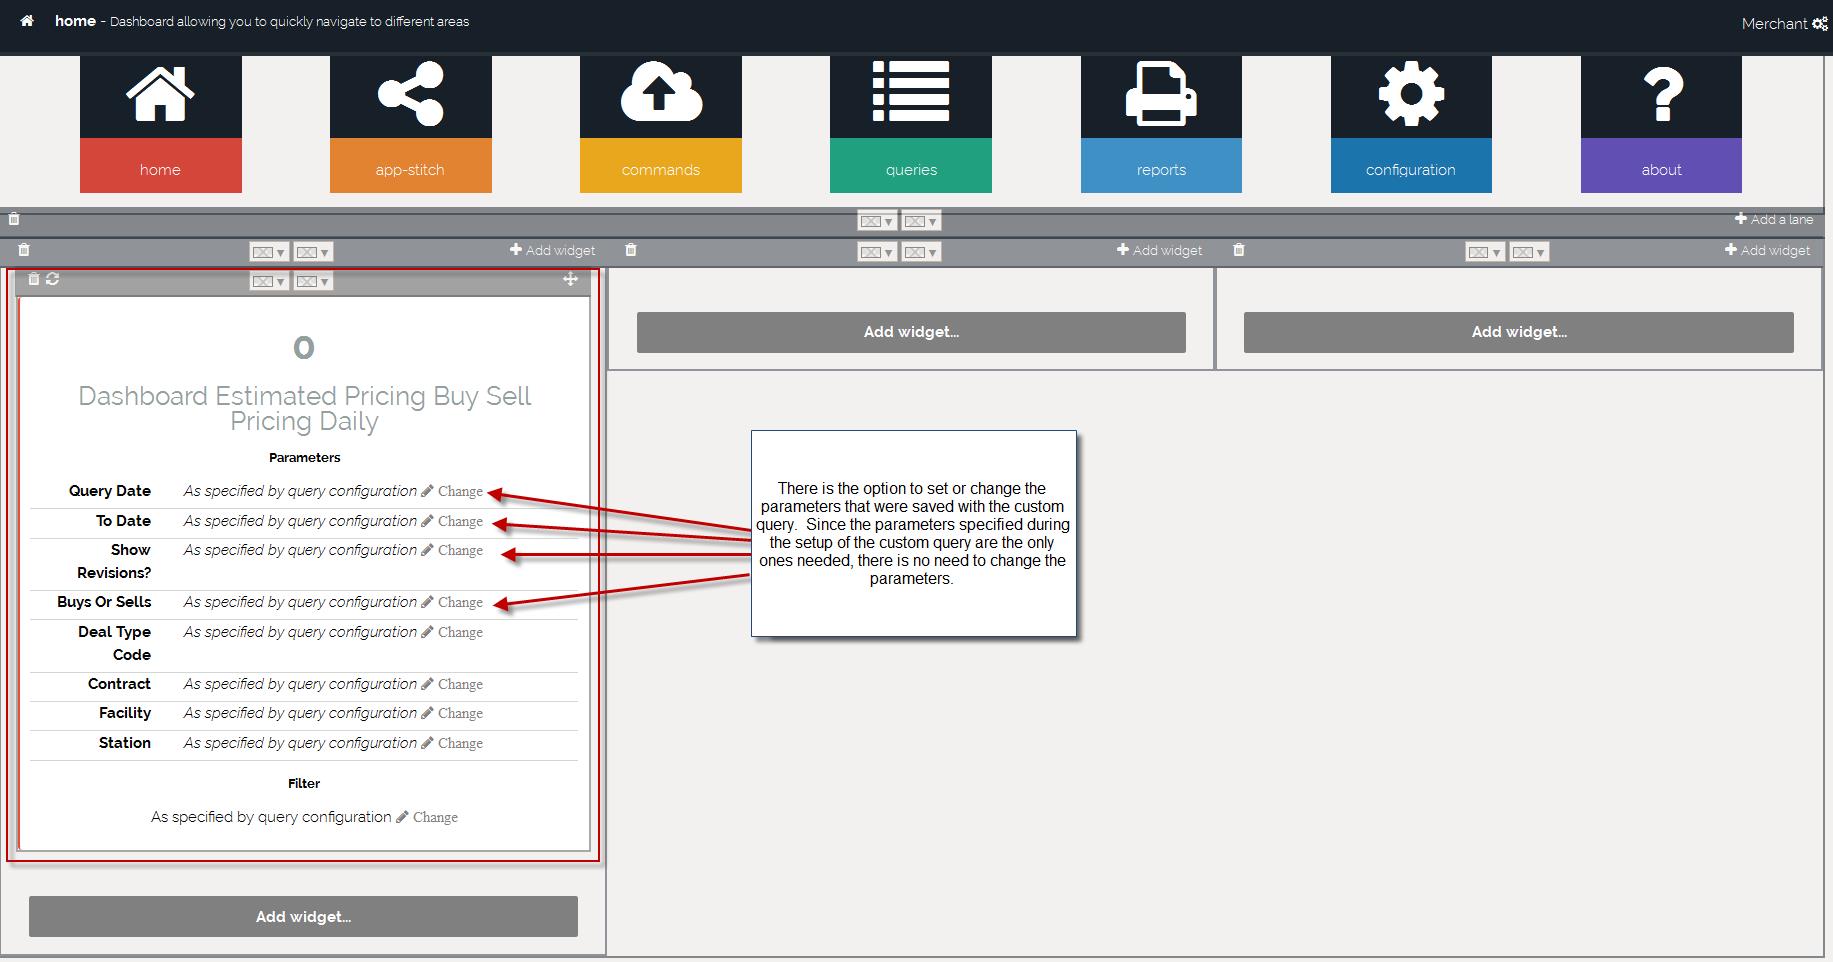This screenshot has height=962, width=1833.
Task: Navigate to the home tile
Action: pos(160,124)
